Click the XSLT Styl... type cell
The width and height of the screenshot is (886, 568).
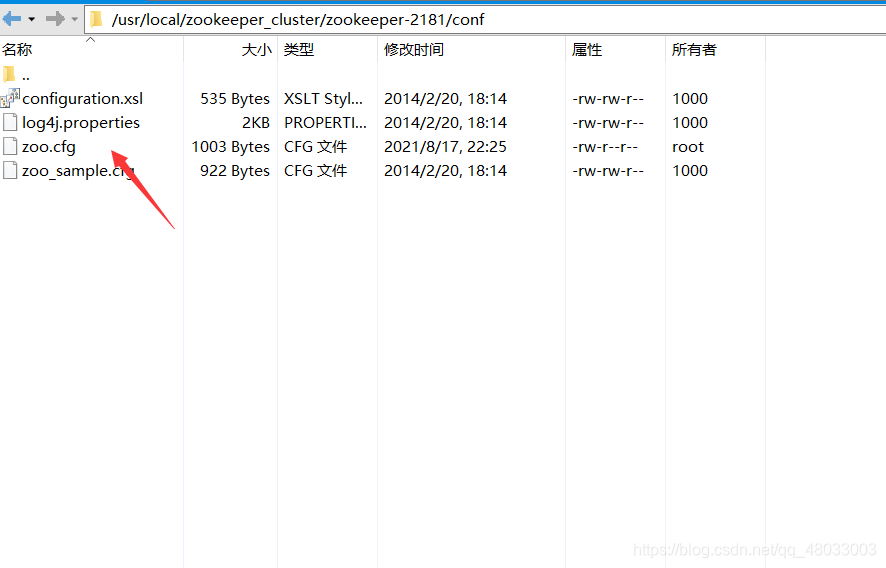[x=323, y=99]
